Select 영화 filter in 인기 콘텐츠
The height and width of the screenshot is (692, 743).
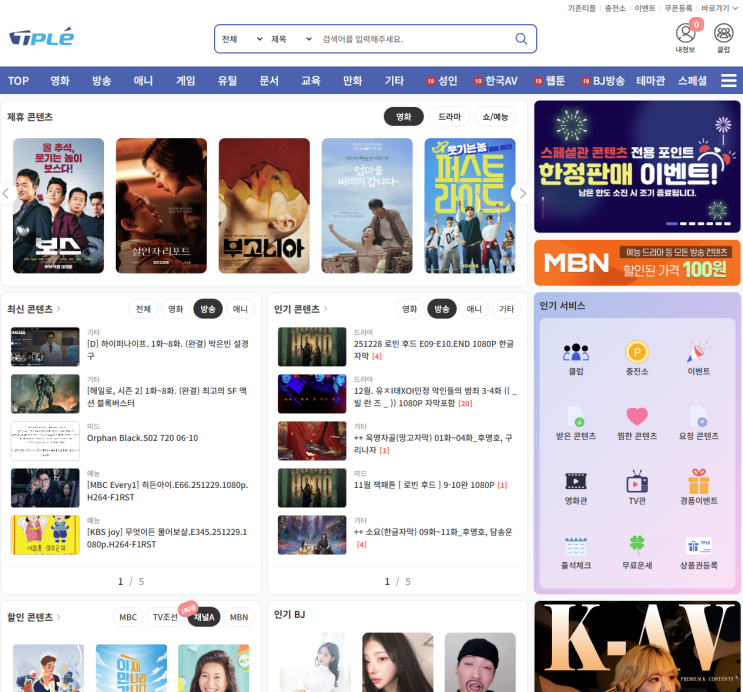click(409, 309)
